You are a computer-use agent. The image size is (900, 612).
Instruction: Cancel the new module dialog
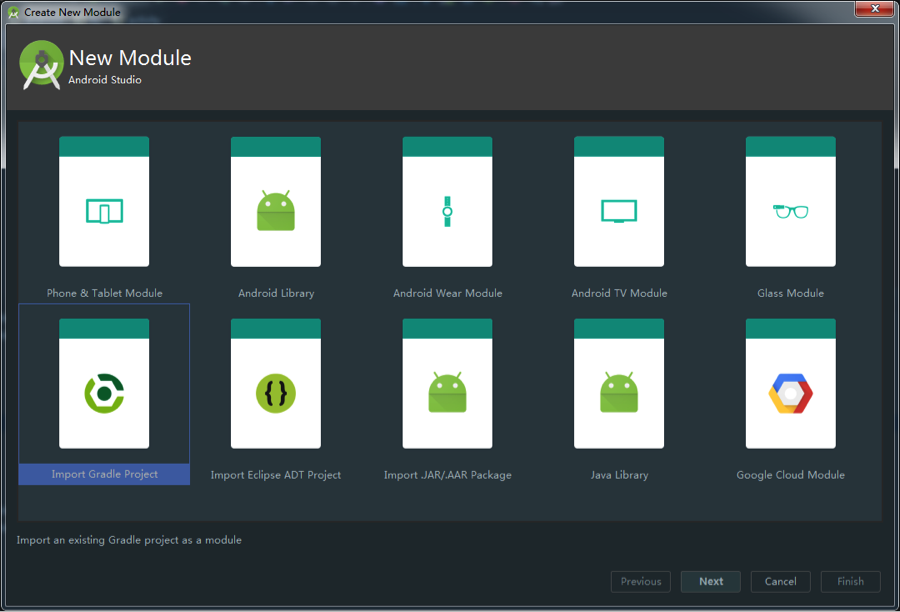(x=781, y=582)
